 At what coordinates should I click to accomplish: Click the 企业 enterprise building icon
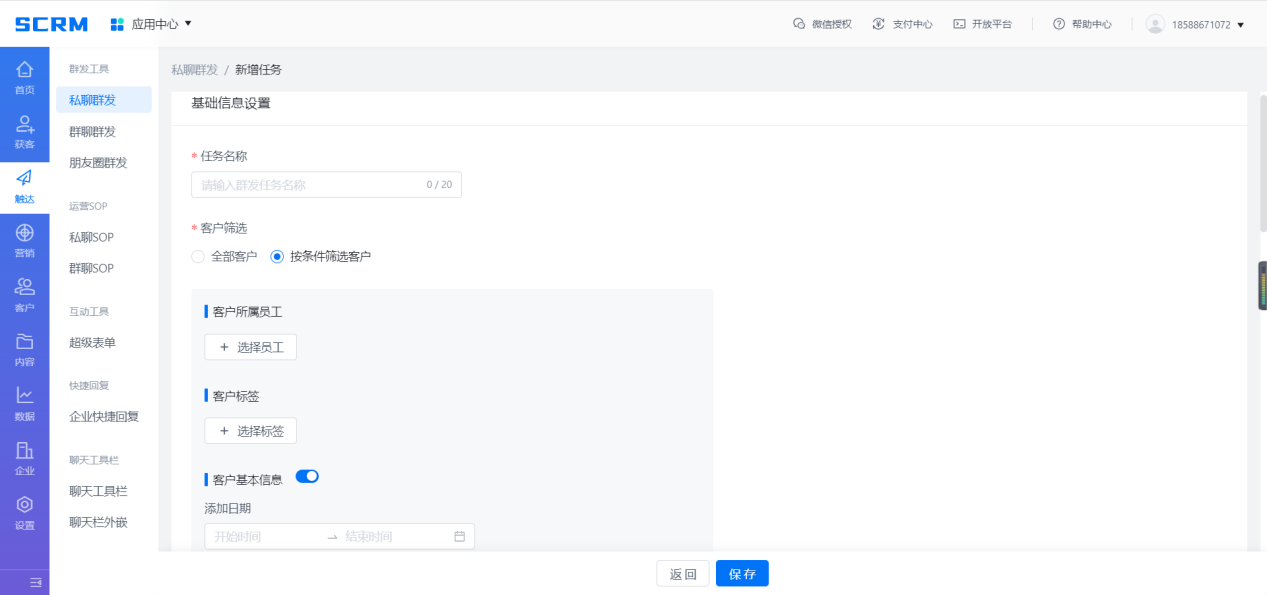pyautogui.click(x=24, y=457)
